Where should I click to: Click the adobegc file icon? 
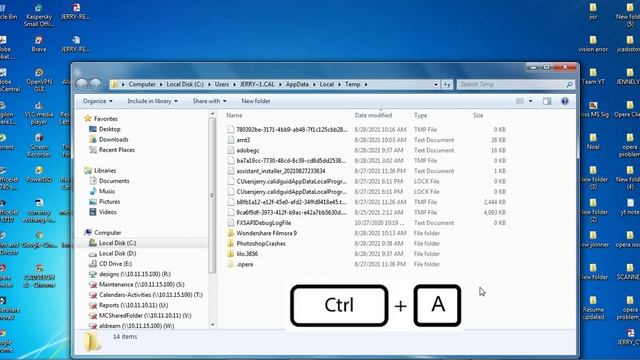[x=231, y=150]
